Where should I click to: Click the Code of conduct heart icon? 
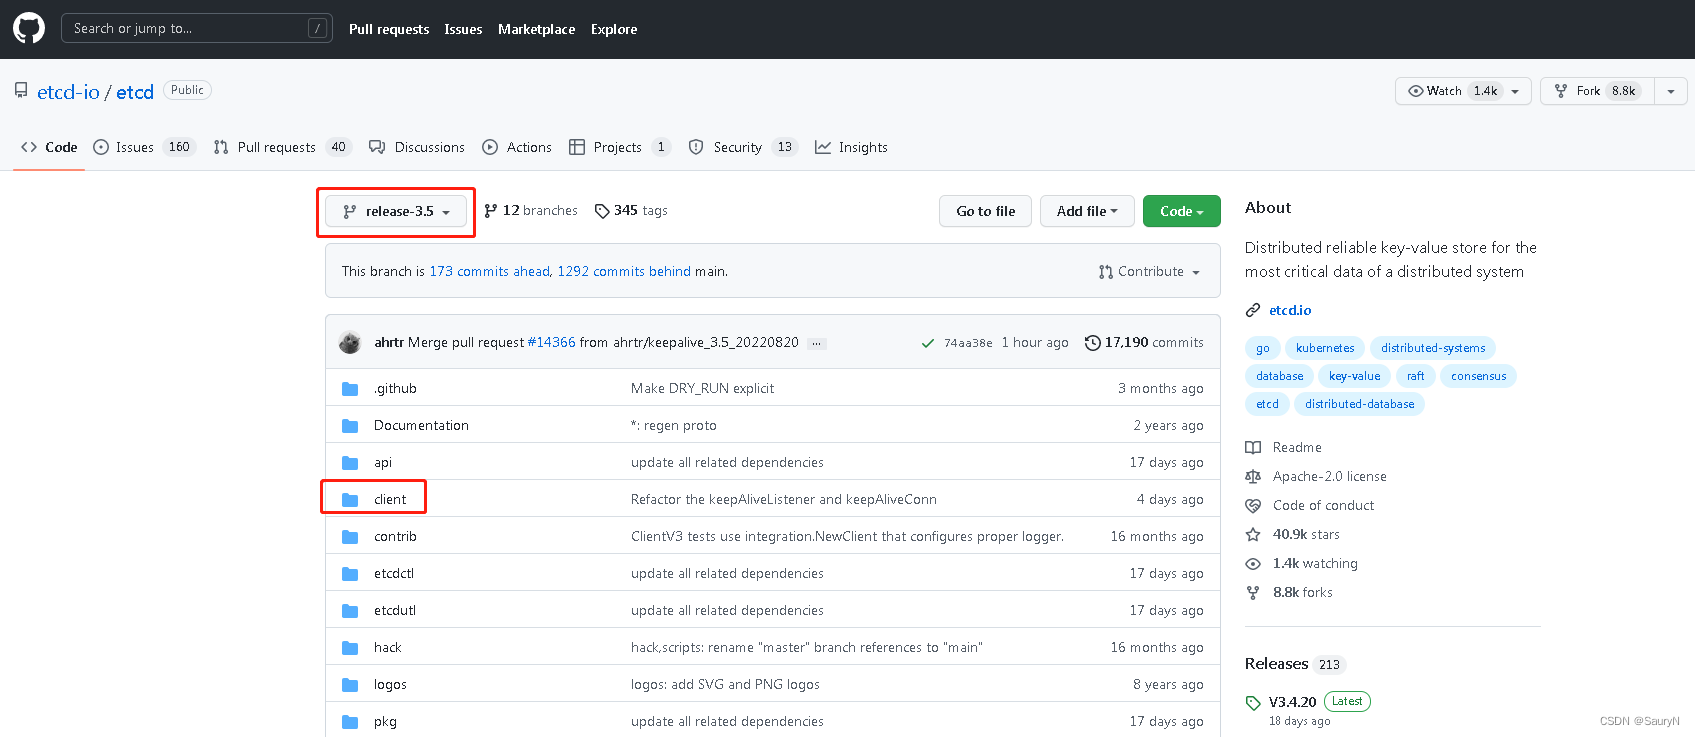(1253, 506)
